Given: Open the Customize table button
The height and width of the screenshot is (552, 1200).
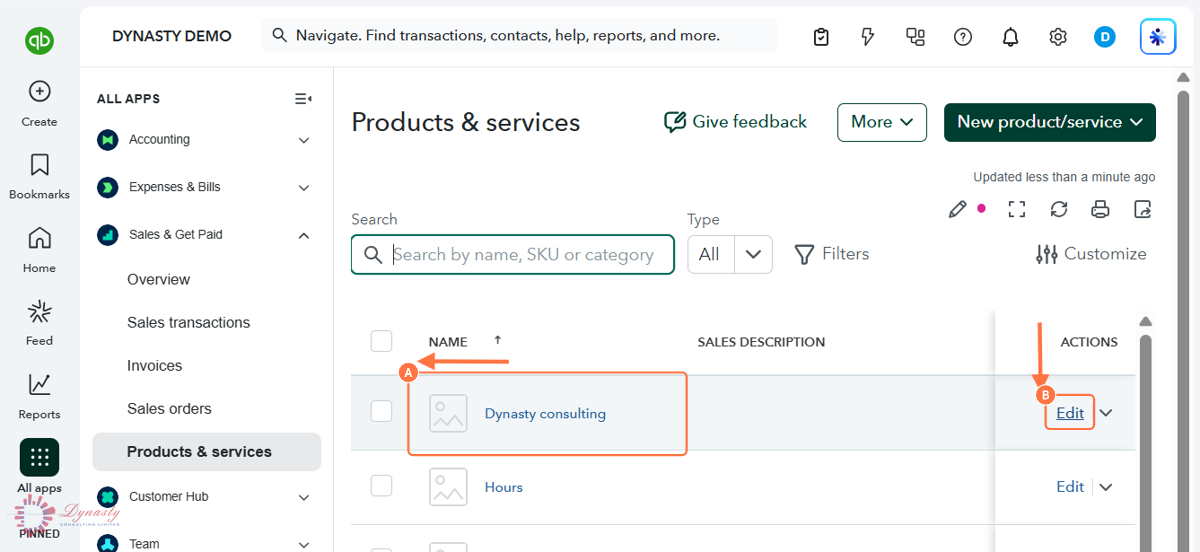Looking at the screenshot, I should point(1091,254).
